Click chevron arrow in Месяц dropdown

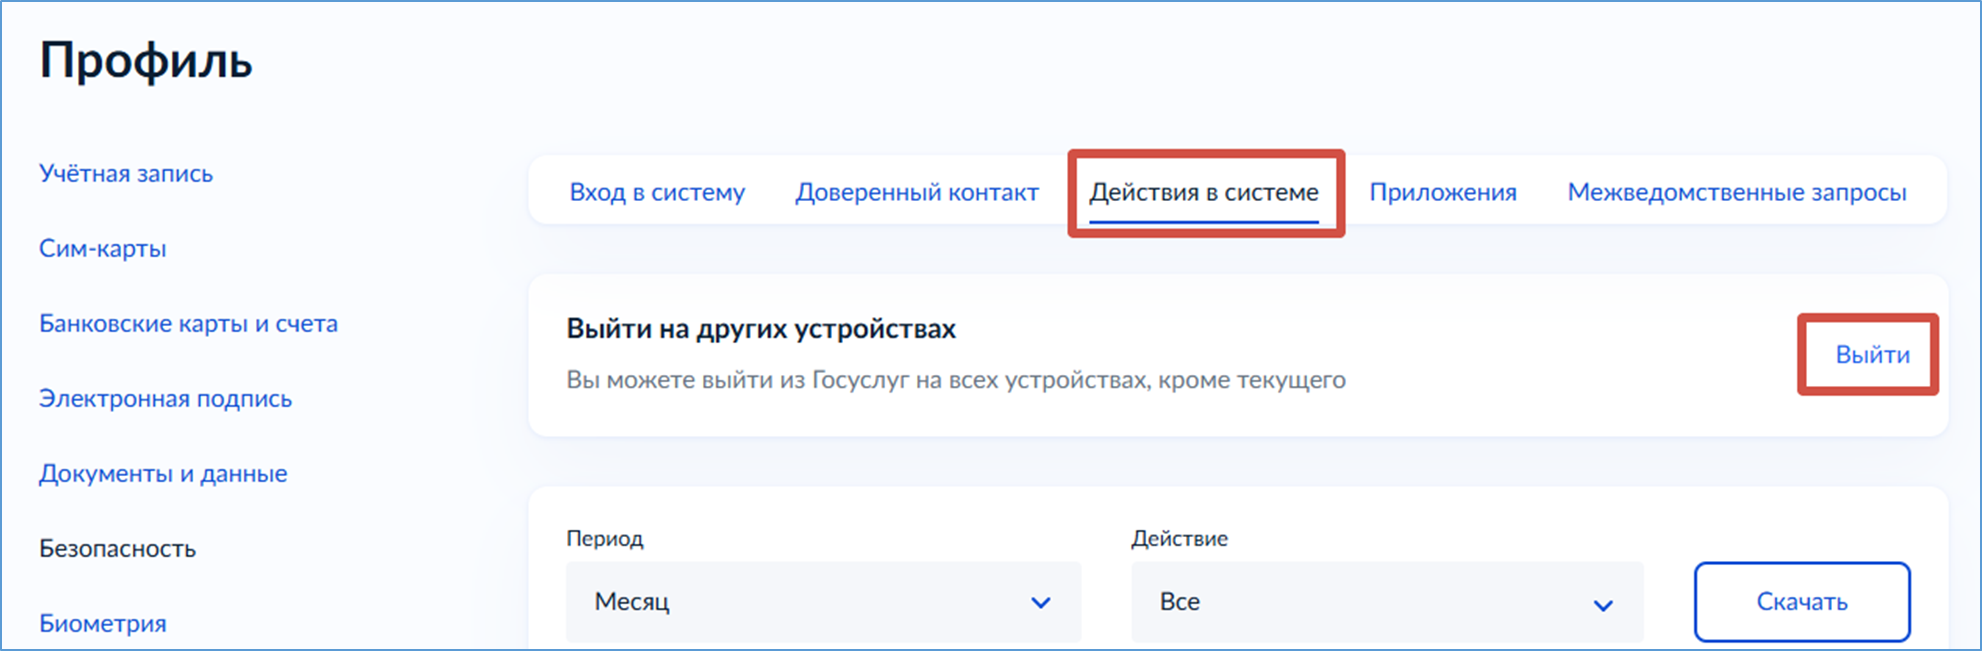point(1041,603)
